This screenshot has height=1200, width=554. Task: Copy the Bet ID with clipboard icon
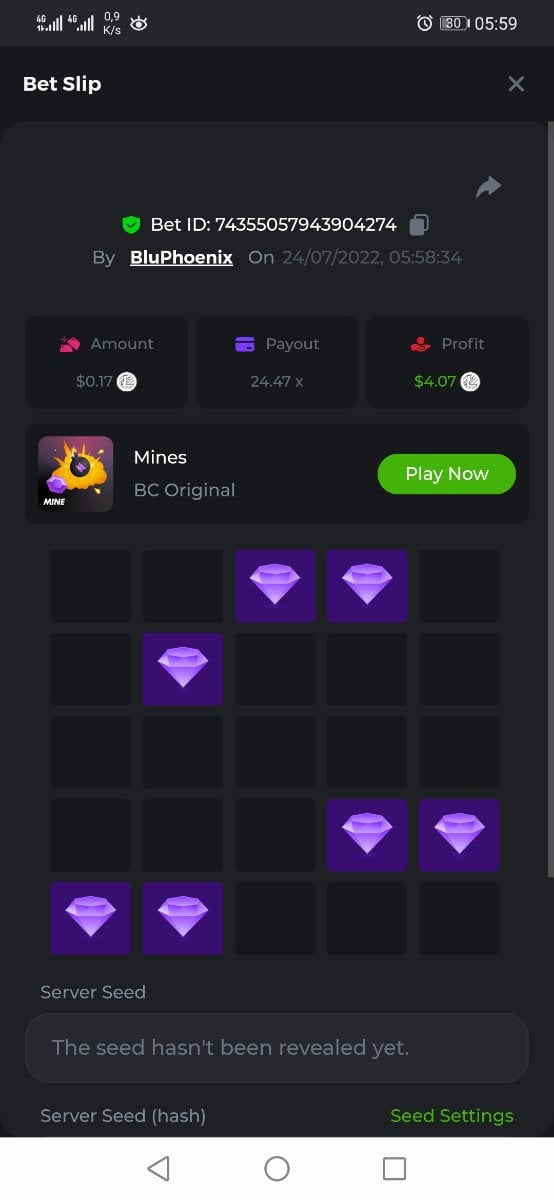420,225
